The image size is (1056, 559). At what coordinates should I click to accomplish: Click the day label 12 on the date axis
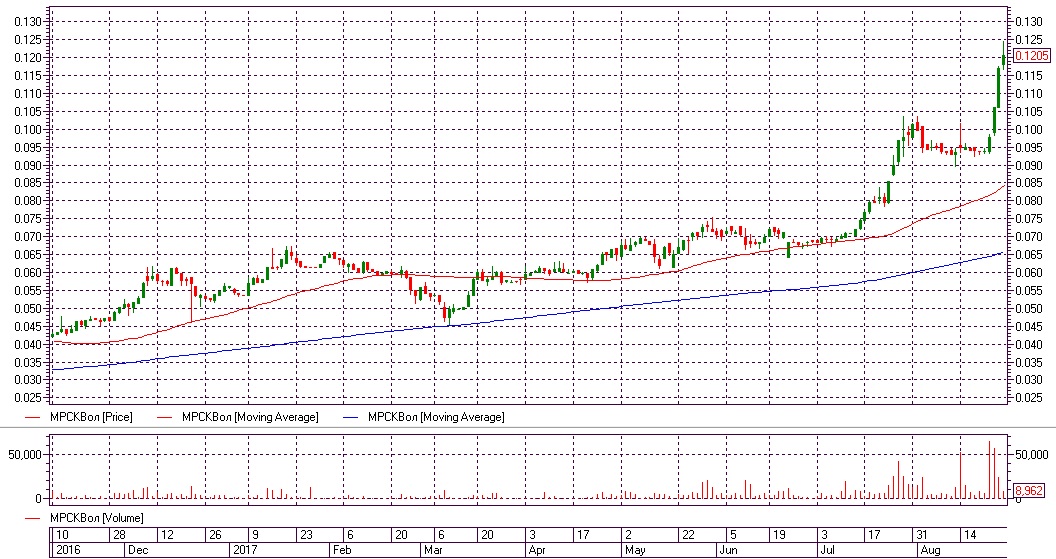click(x=167, y=535)
